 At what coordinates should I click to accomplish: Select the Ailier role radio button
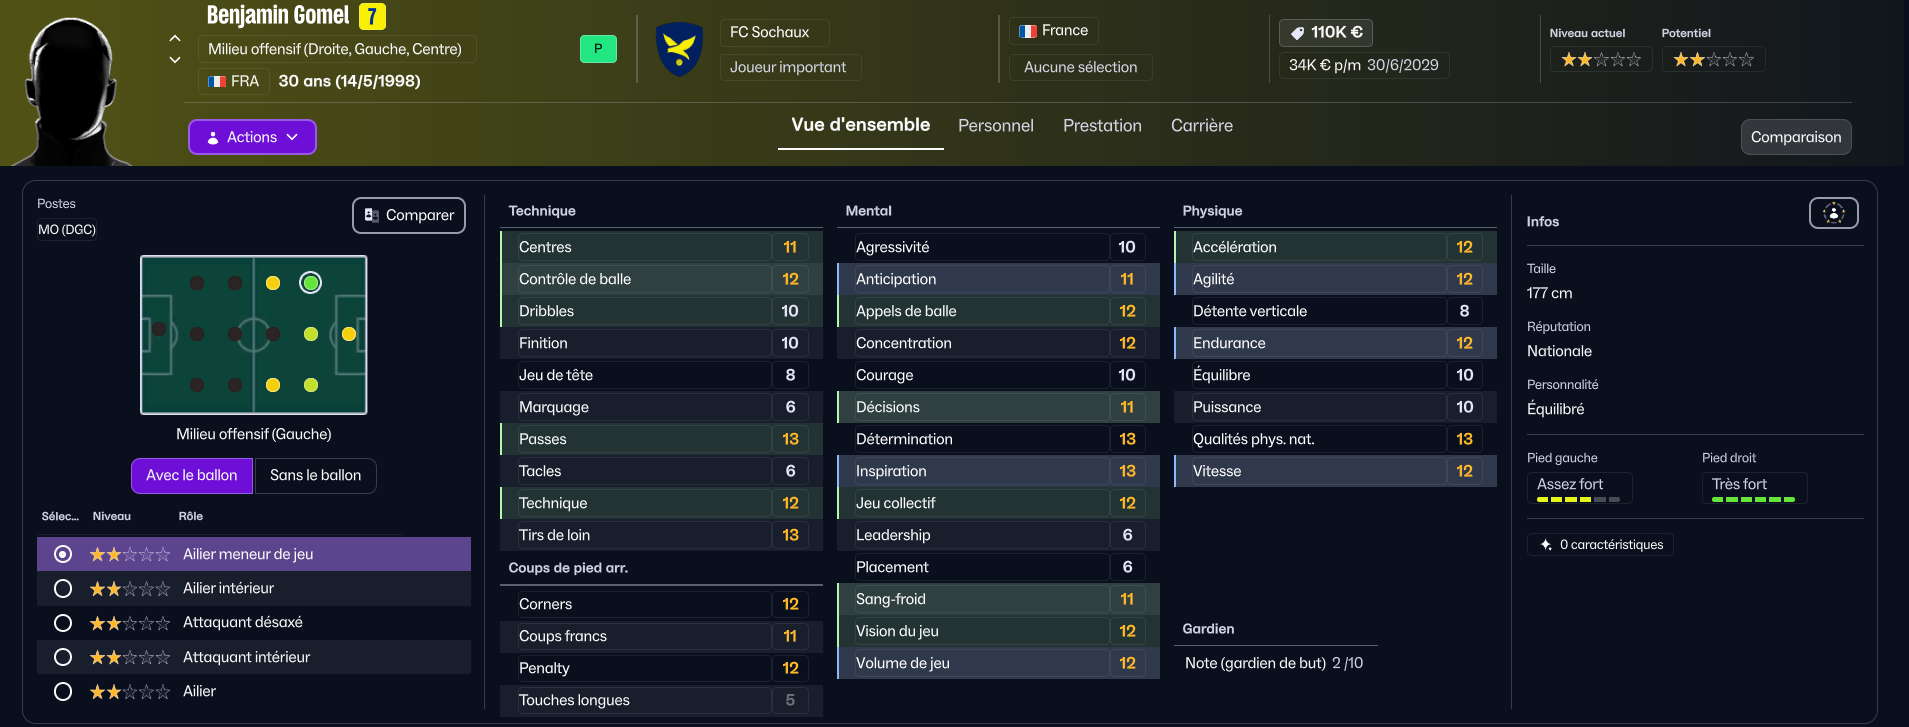63,691
